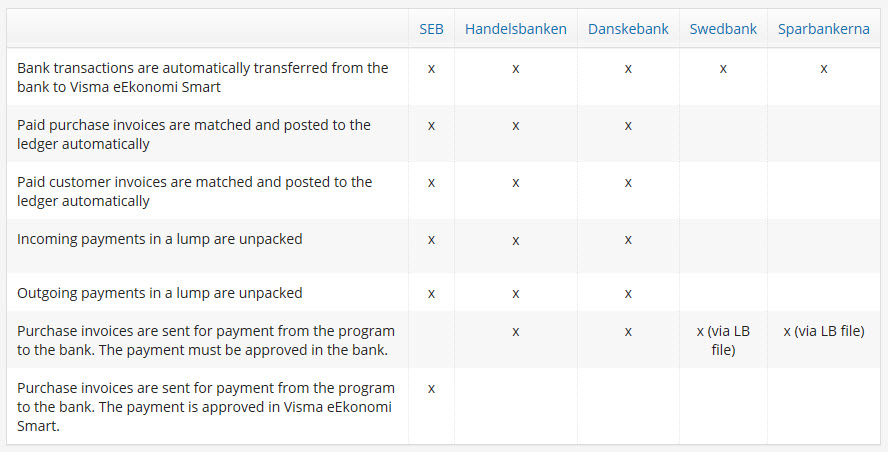Click the 'Paid customer invoices are matched' row text
Image resolution: width=888 pixels, height=452 pixels.
[194, 191]
